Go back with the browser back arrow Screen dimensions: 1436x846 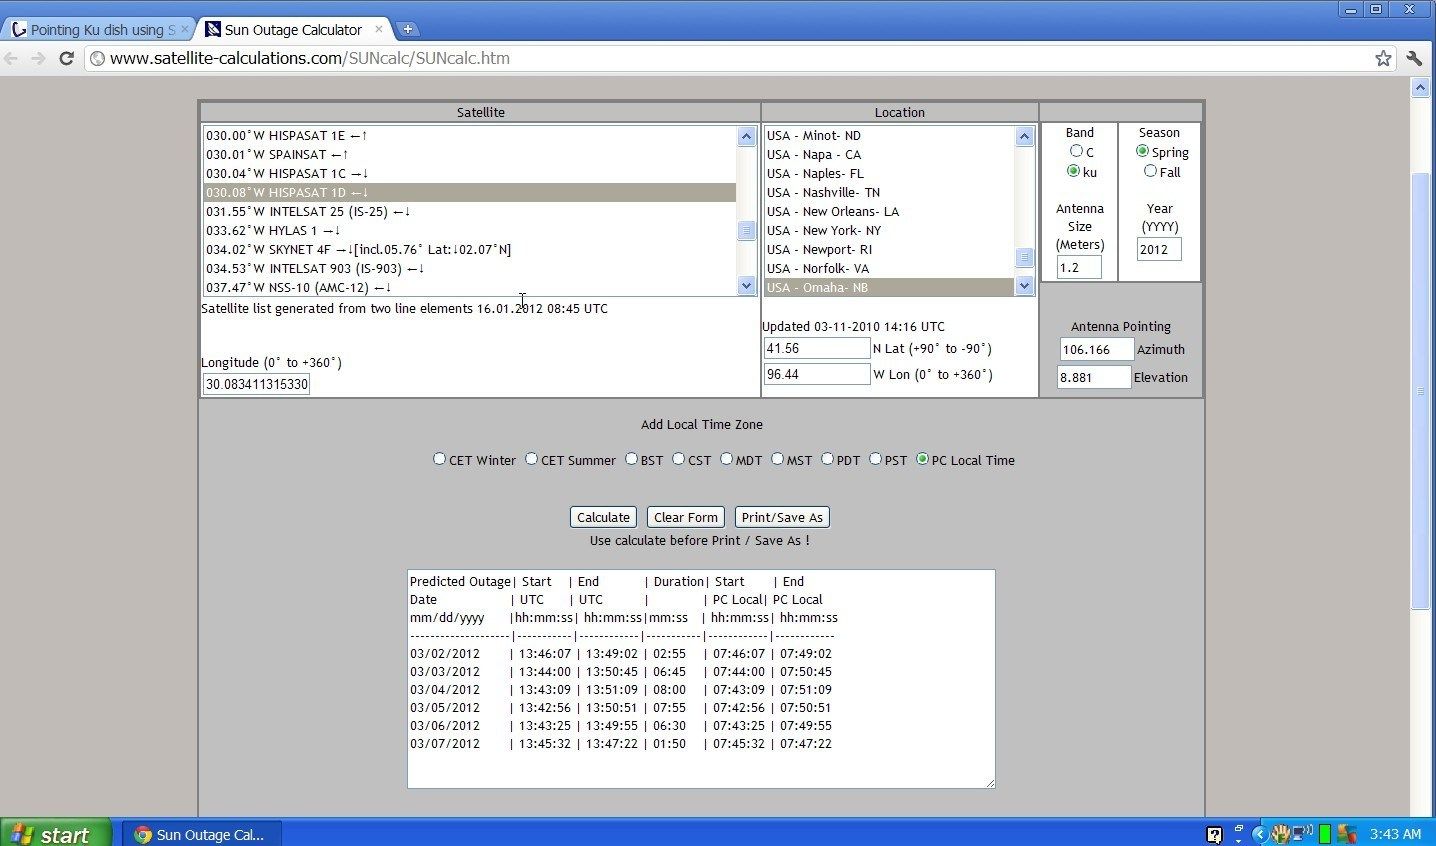click(x=12, y=58)
